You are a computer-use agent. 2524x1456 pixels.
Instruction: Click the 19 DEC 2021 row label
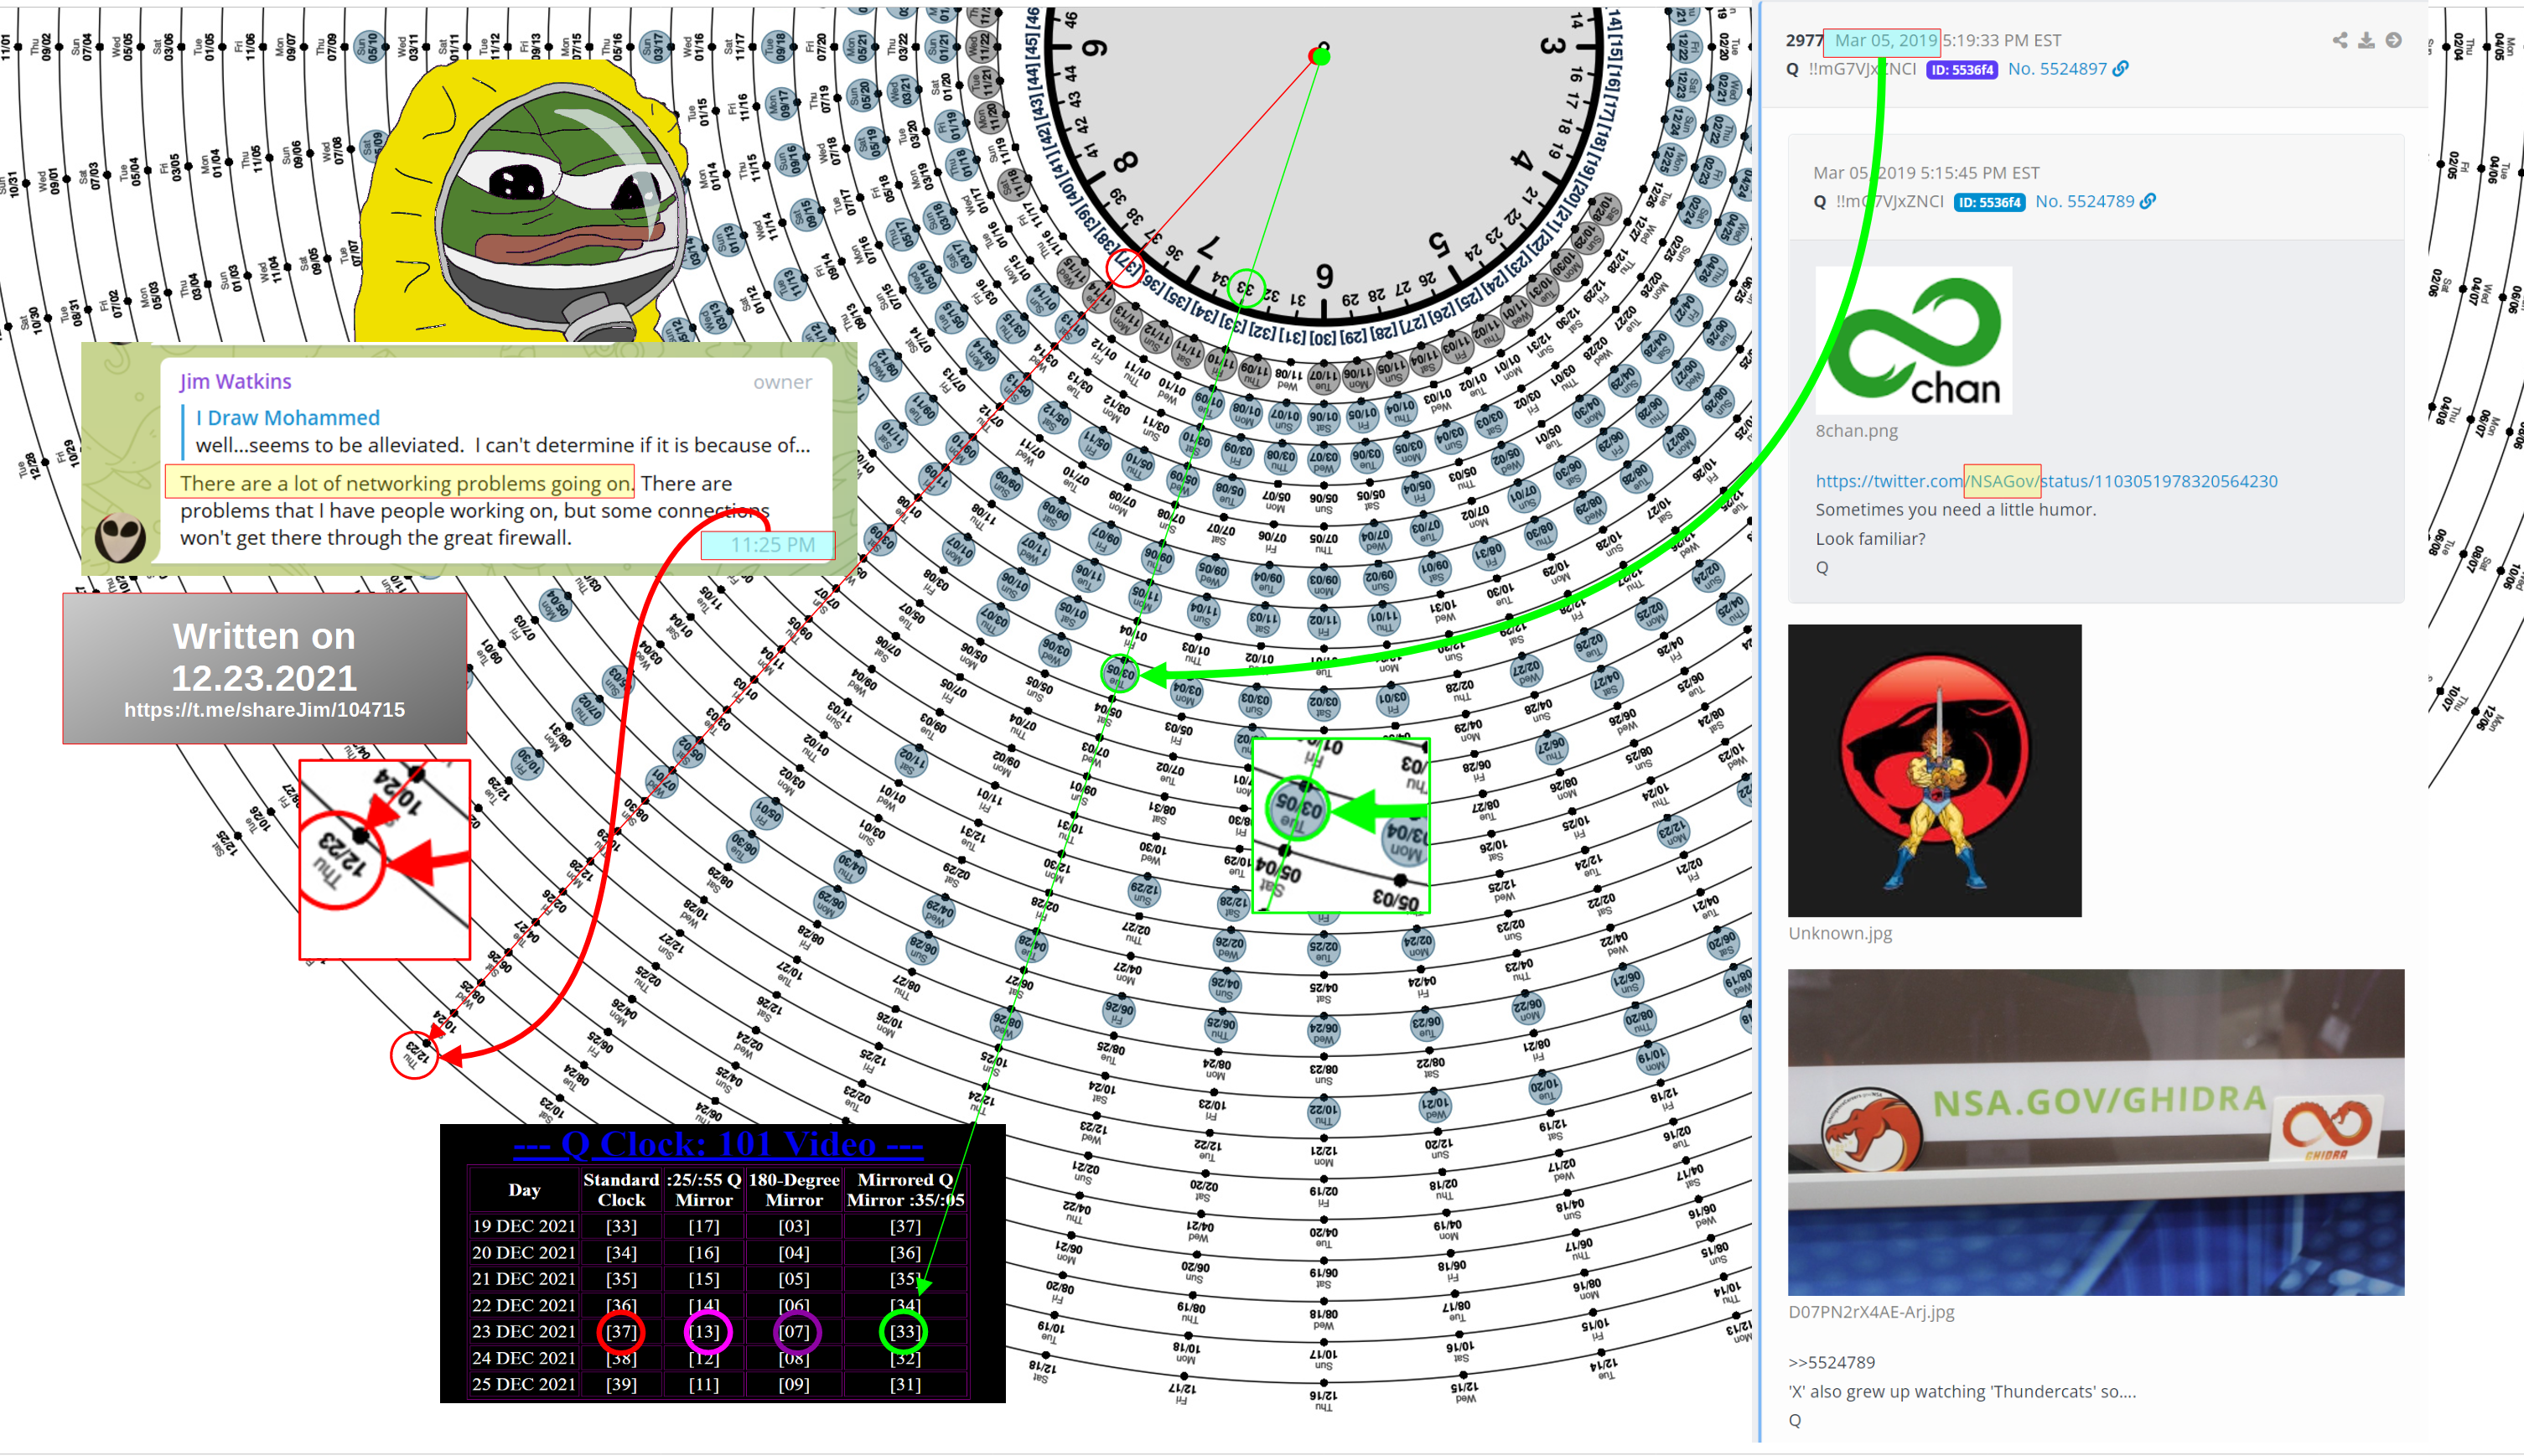[524, 1226]
